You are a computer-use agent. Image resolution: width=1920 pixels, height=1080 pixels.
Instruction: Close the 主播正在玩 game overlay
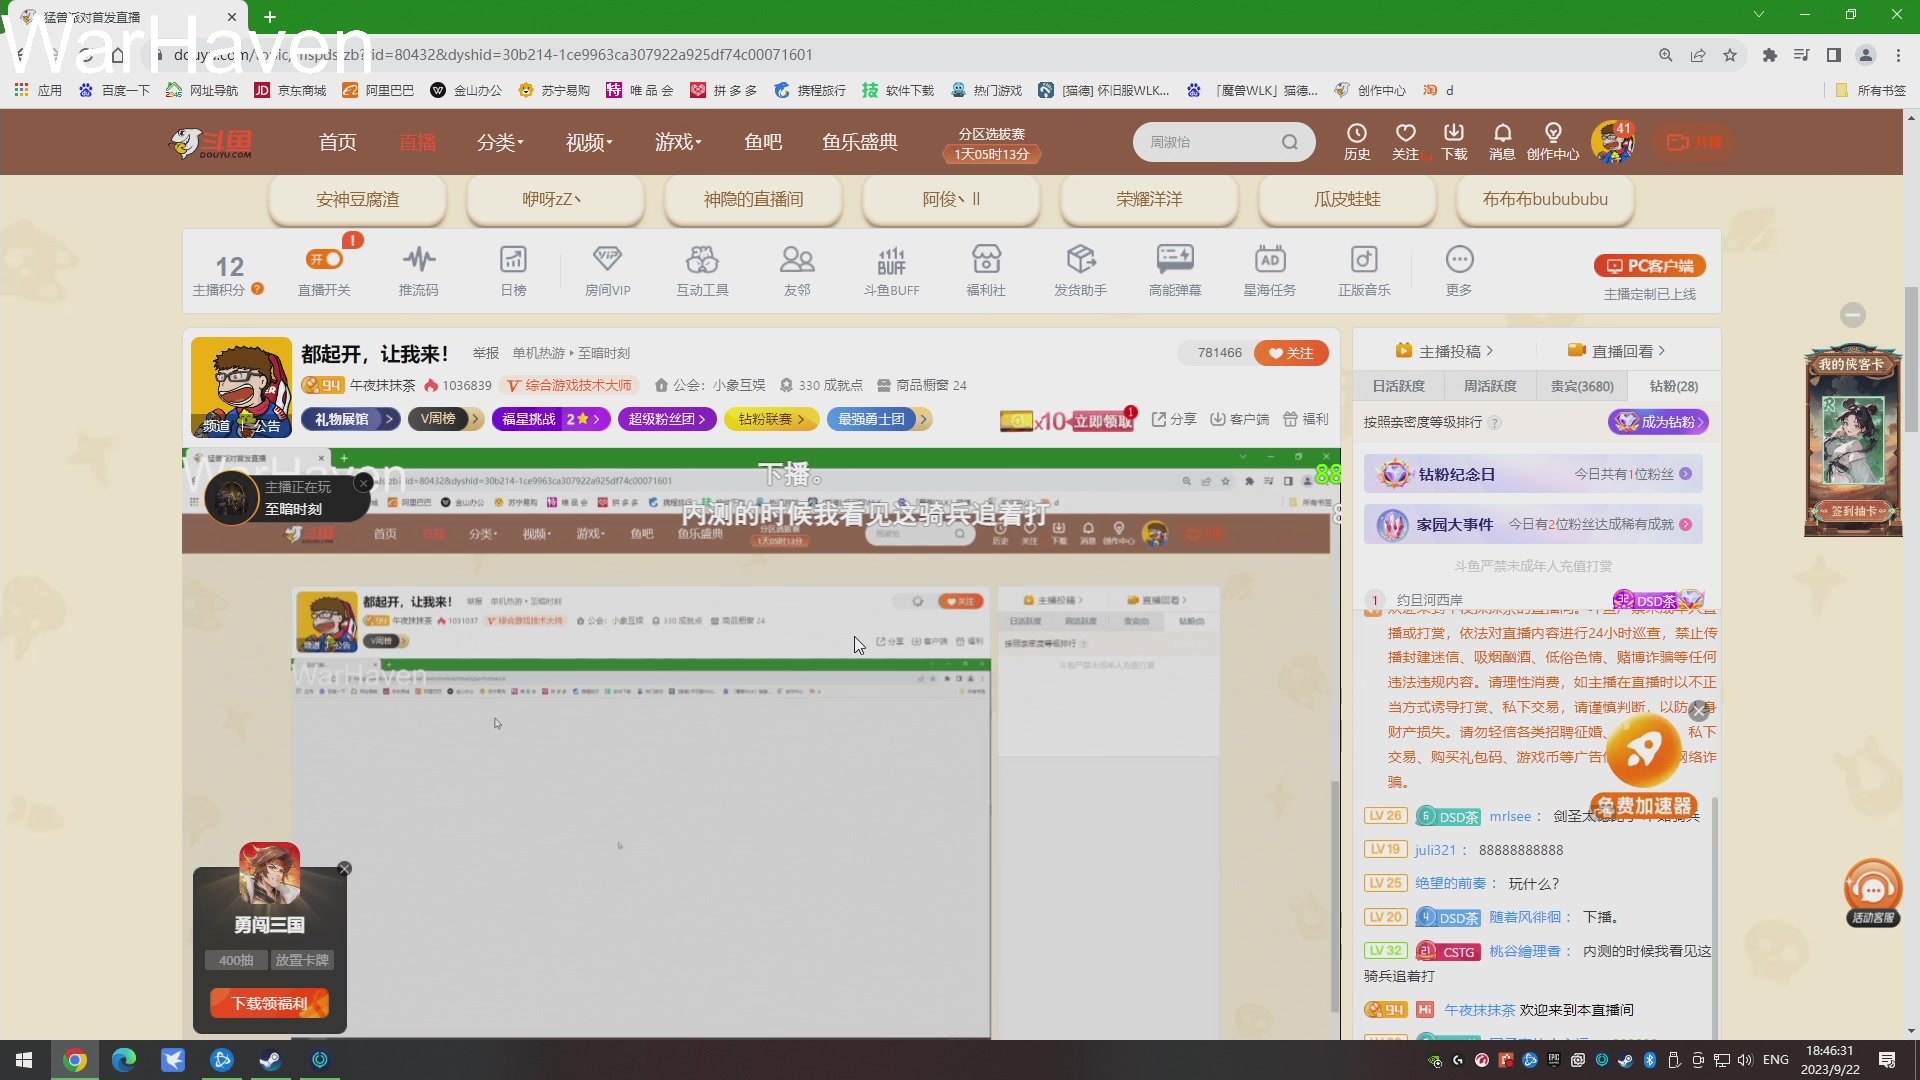364,483
